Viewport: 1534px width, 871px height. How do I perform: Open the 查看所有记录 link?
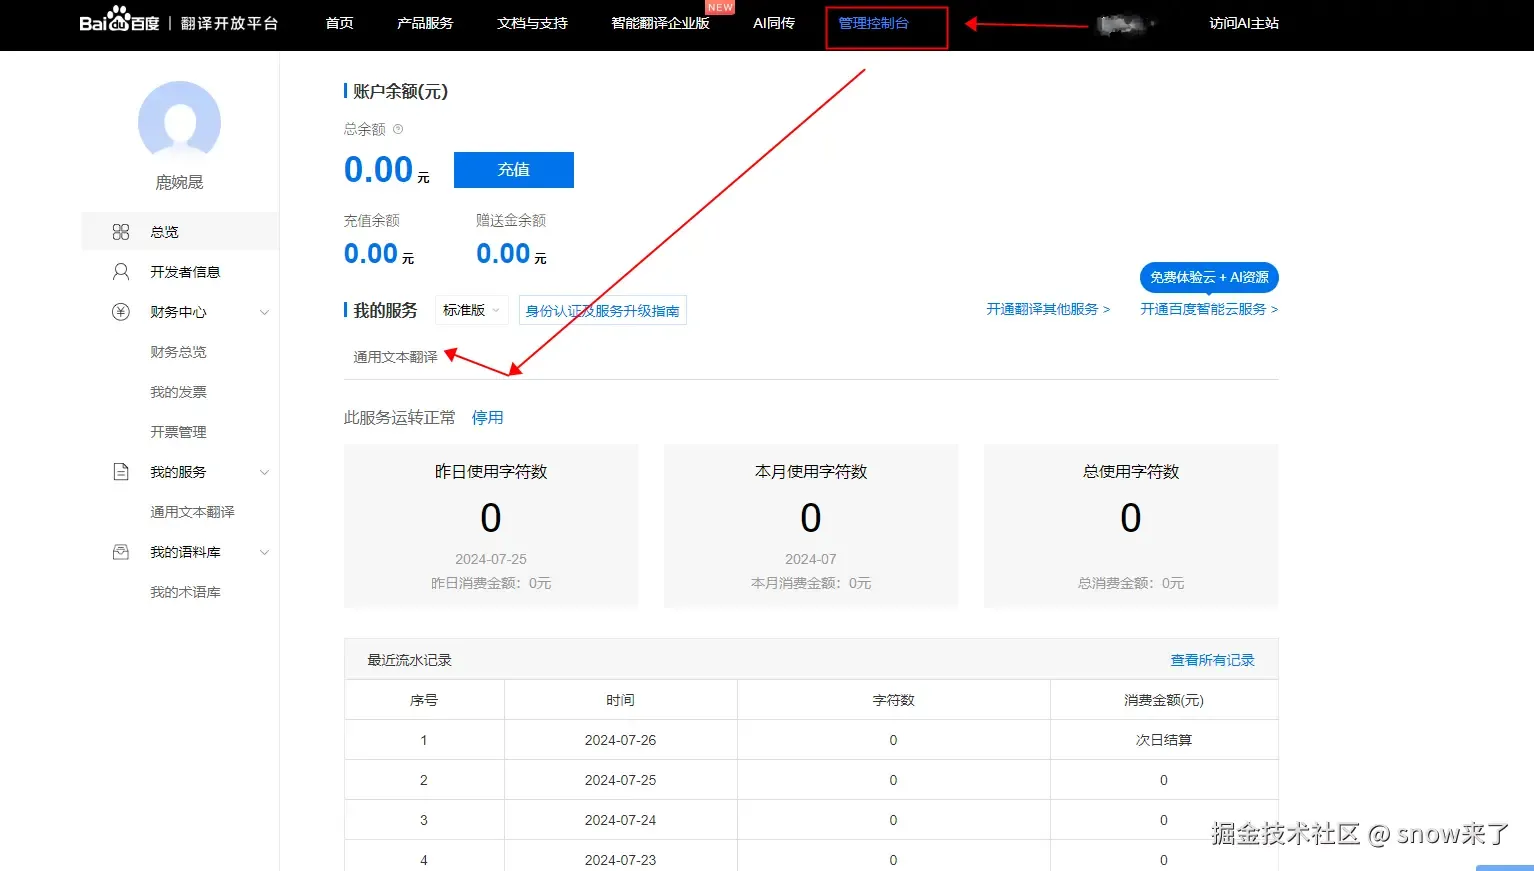pos(1212,660)
